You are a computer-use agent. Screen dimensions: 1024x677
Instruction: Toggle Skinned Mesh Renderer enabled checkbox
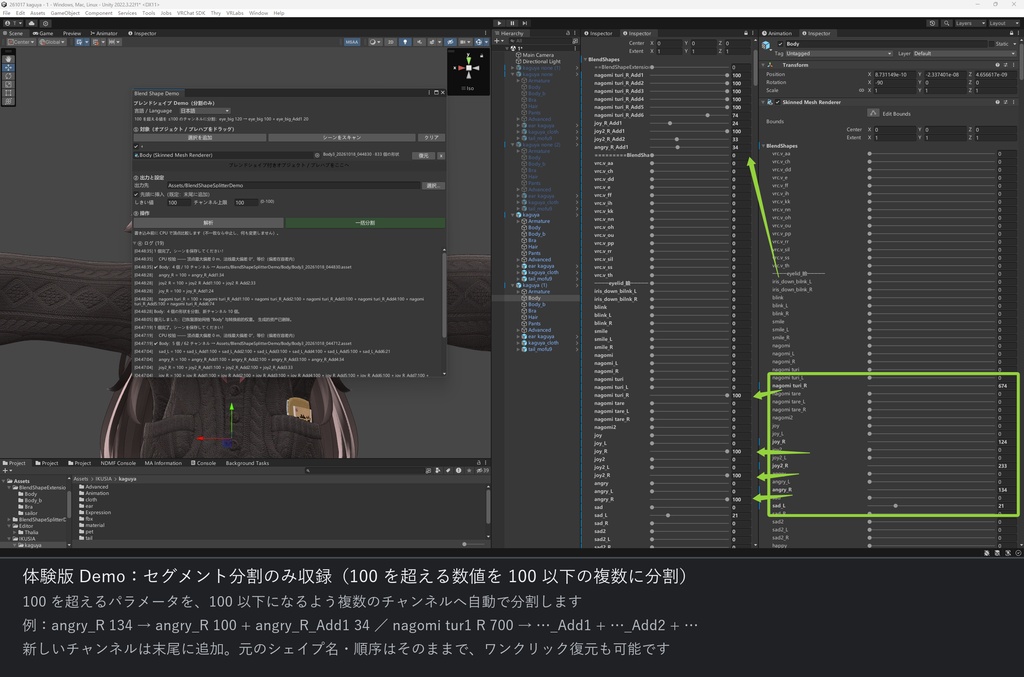coord(778,102)
